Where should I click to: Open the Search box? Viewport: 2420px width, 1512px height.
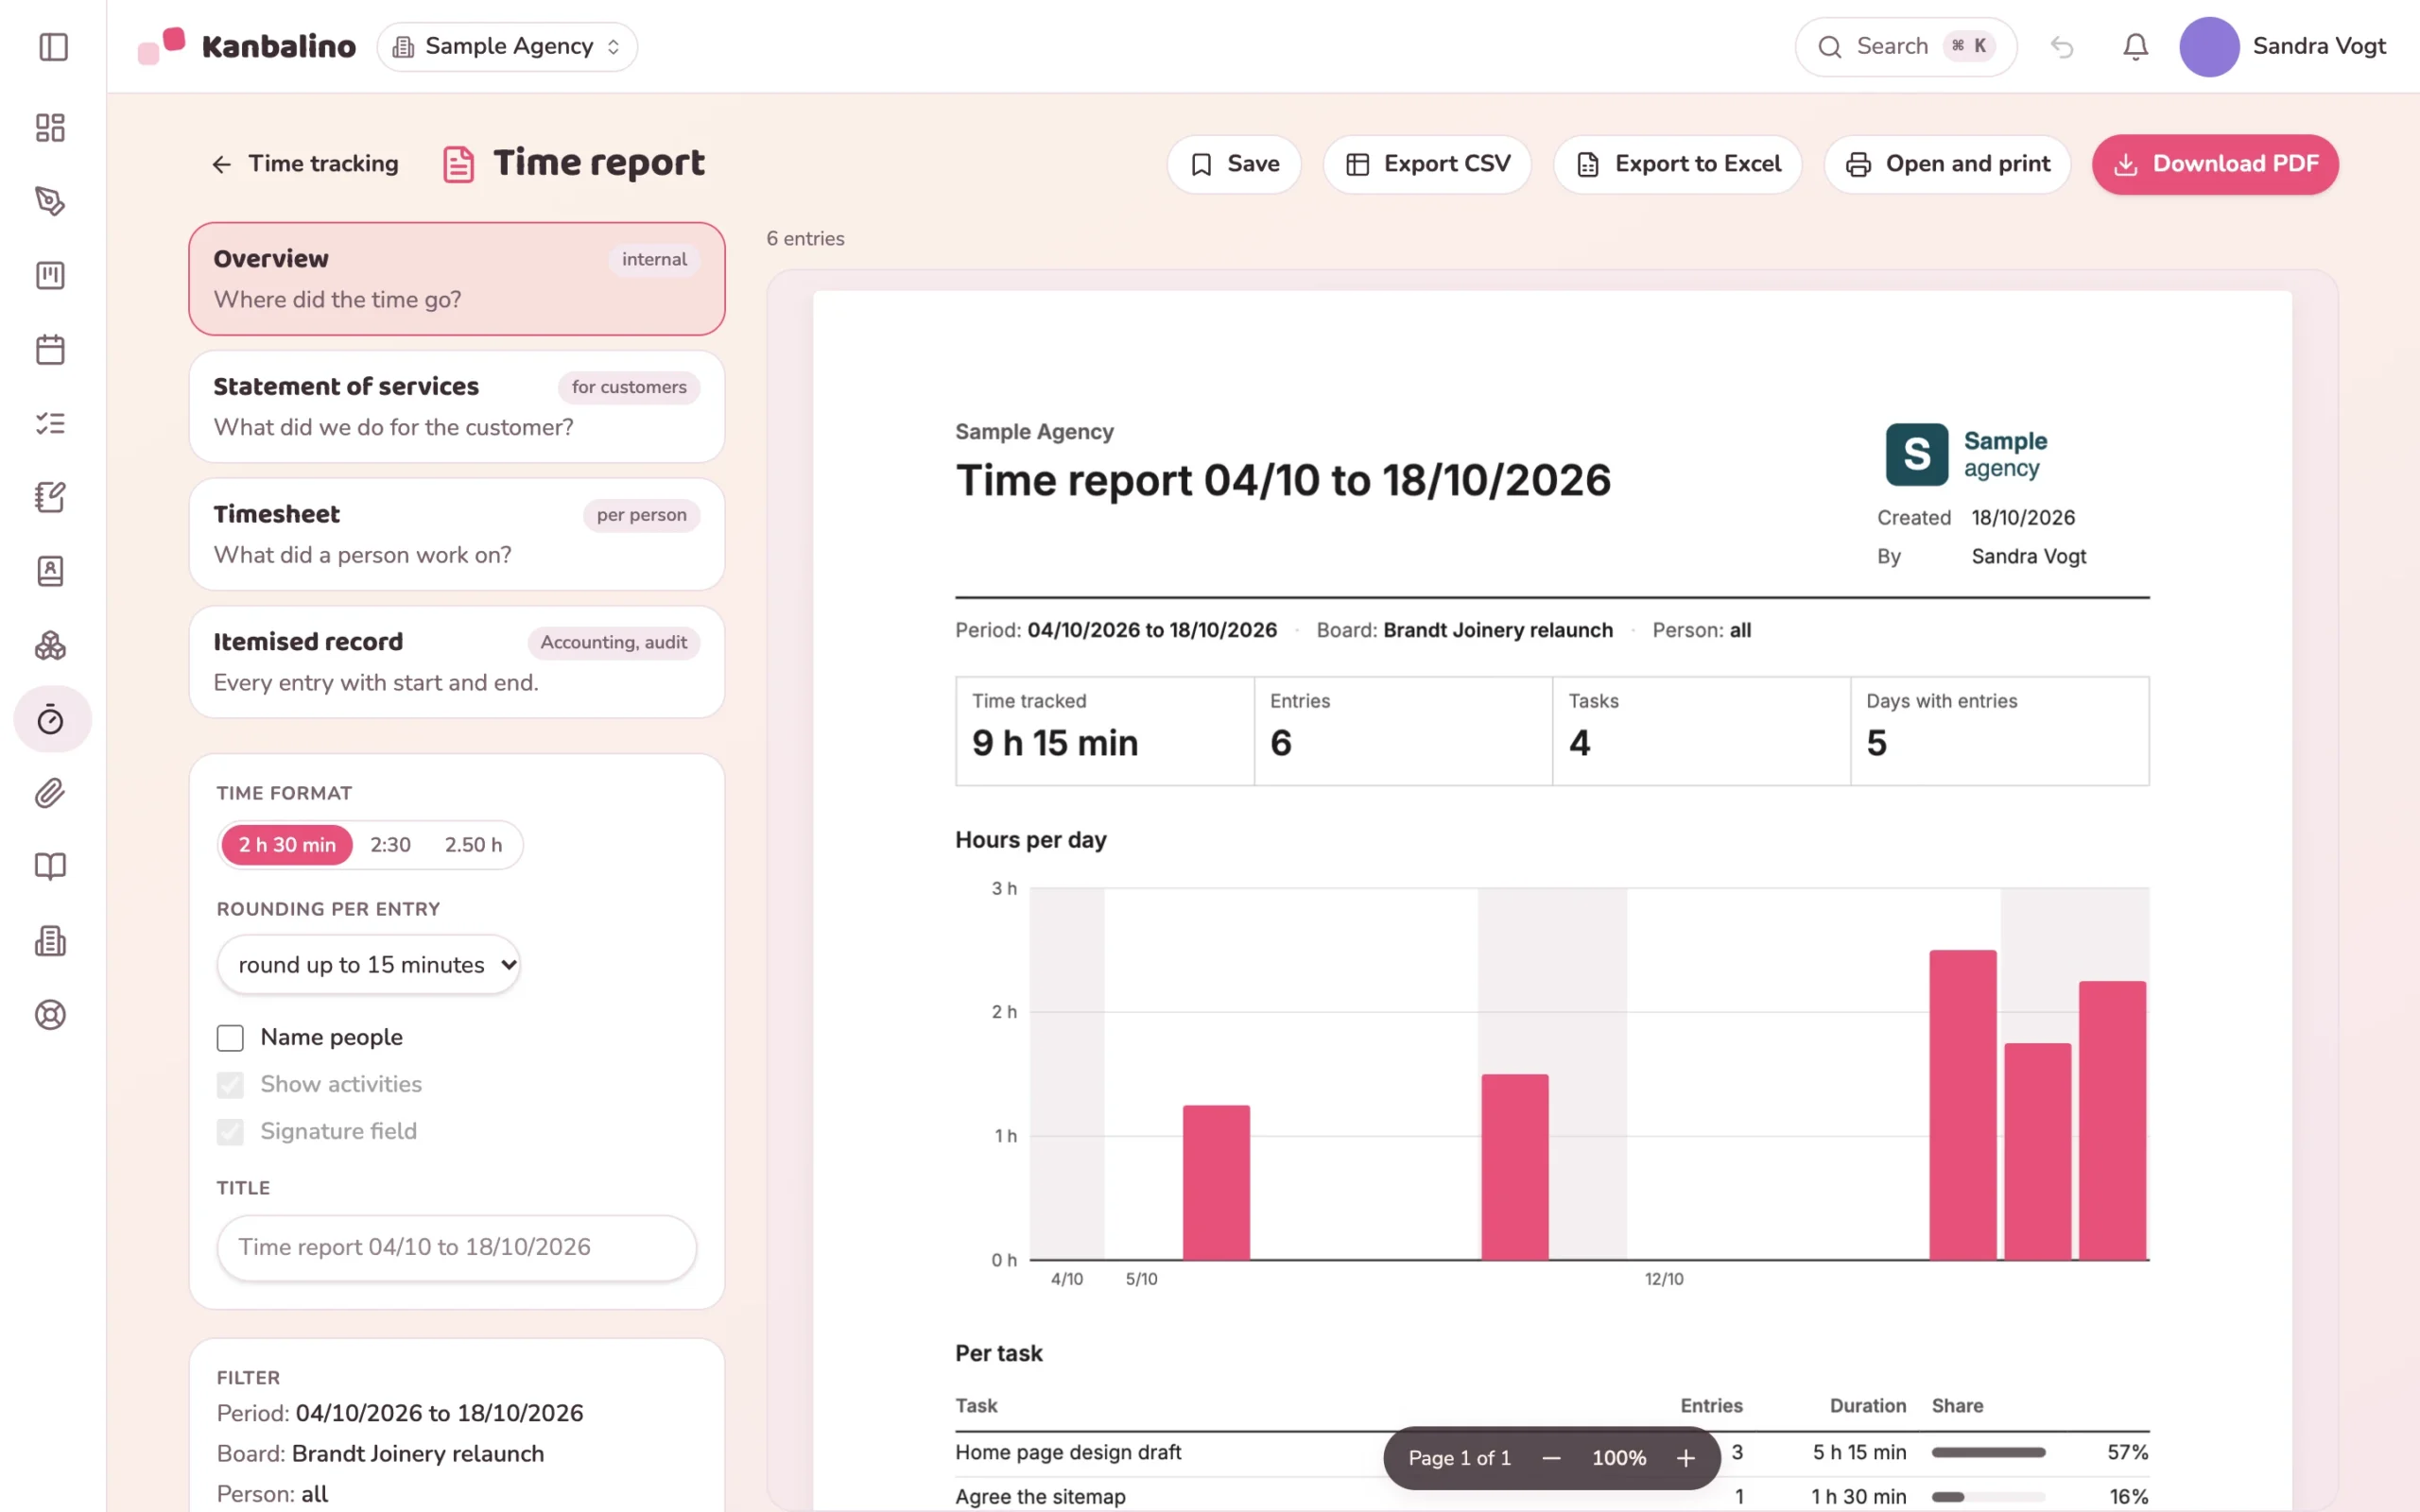(x=1906, y=47)
